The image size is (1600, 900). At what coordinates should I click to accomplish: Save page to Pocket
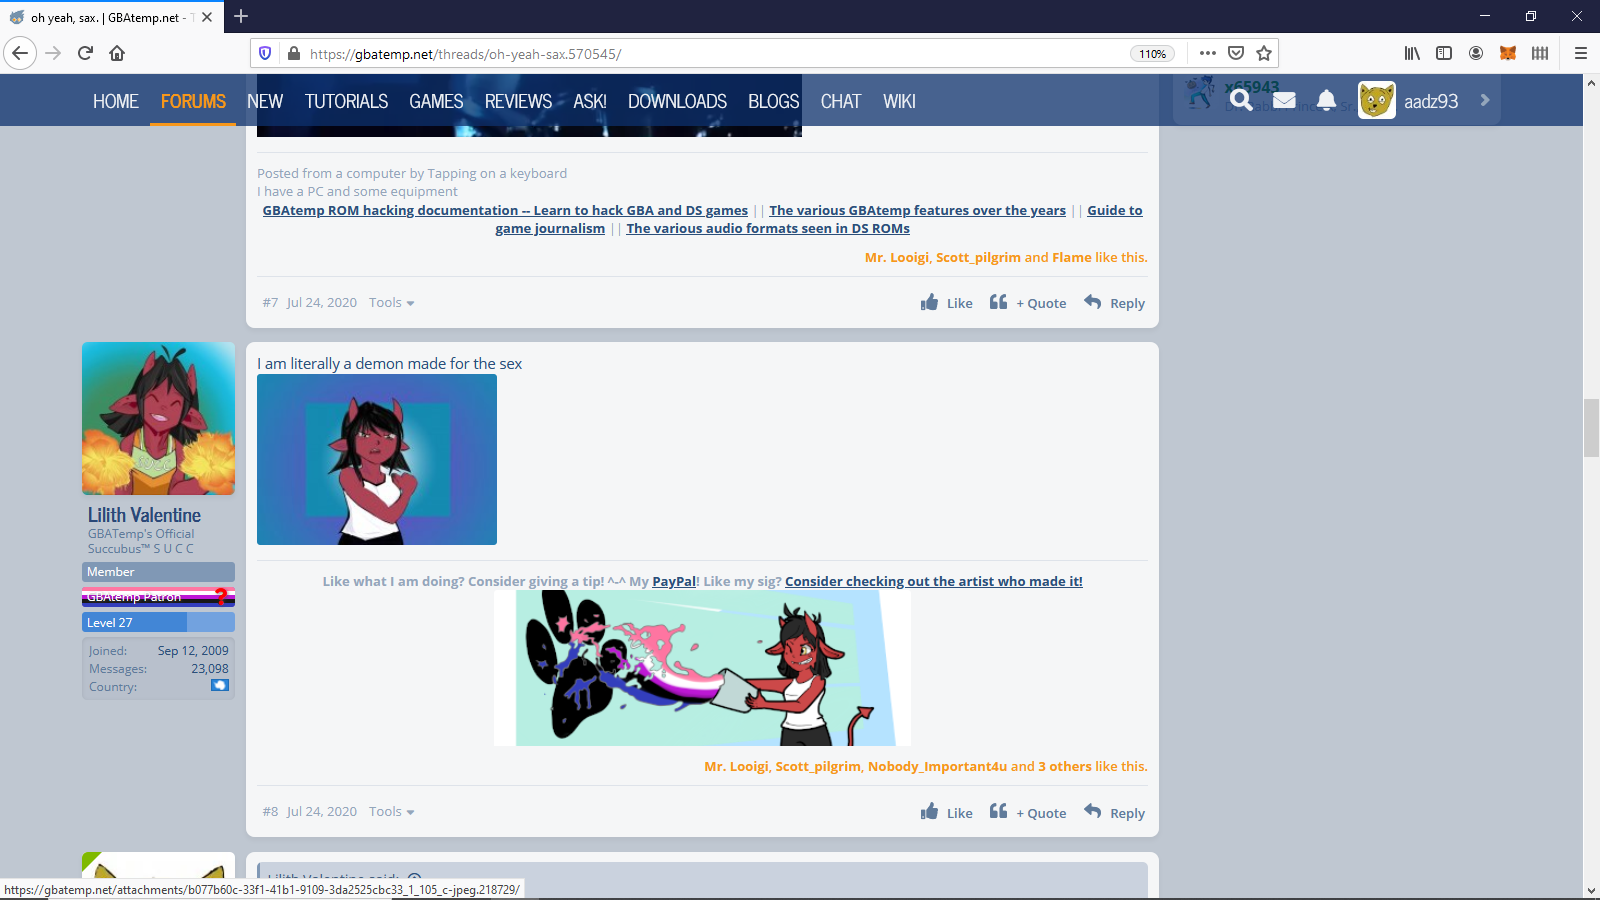(1236, 53)
